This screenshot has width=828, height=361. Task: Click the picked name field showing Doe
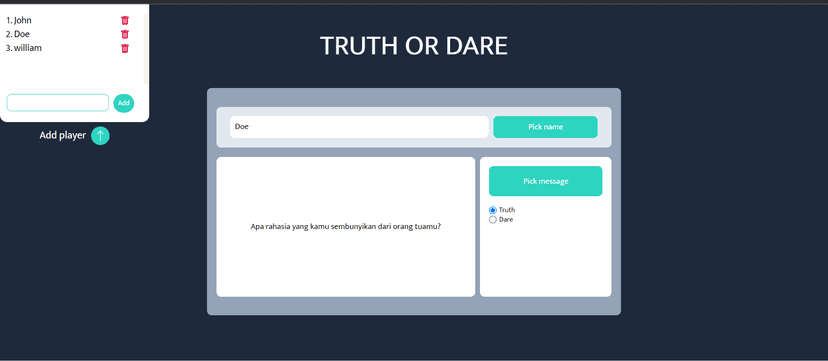tap(359, 127)
